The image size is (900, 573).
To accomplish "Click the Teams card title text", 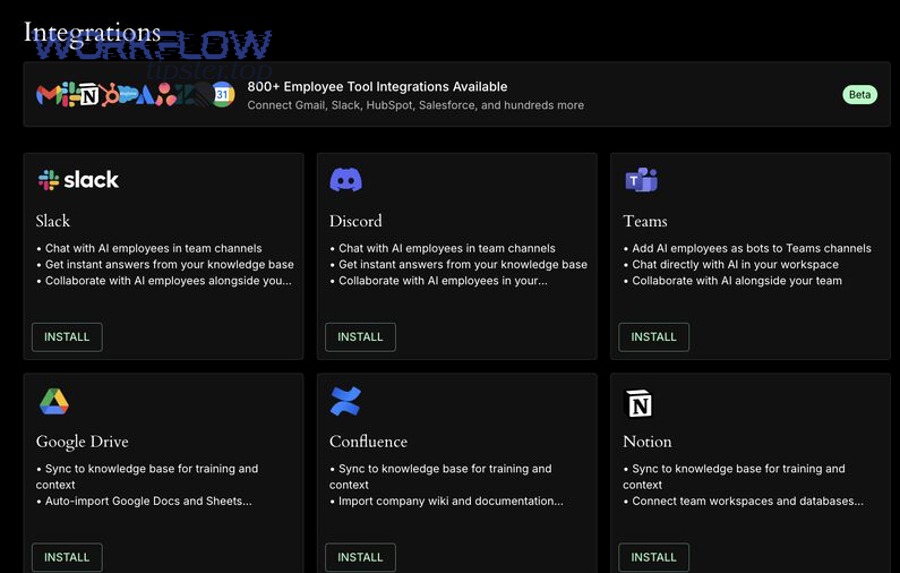I will click(645, 221).
